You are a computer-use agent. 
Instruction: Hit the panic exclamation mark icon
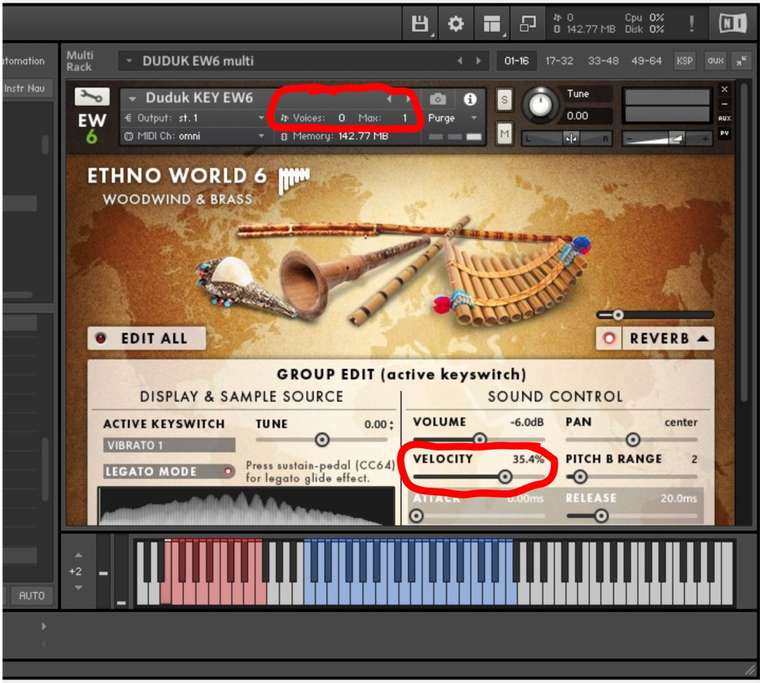pyautogui.click(x=692, y=23)
